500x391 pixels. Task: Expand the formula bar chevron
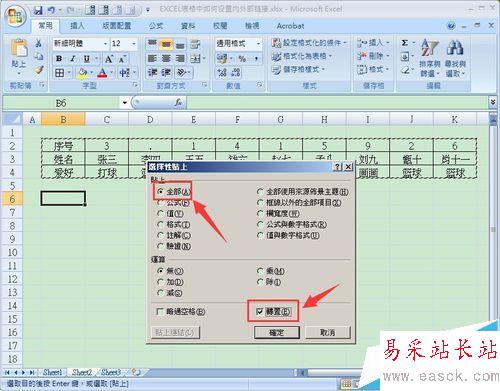pos(493,102)
